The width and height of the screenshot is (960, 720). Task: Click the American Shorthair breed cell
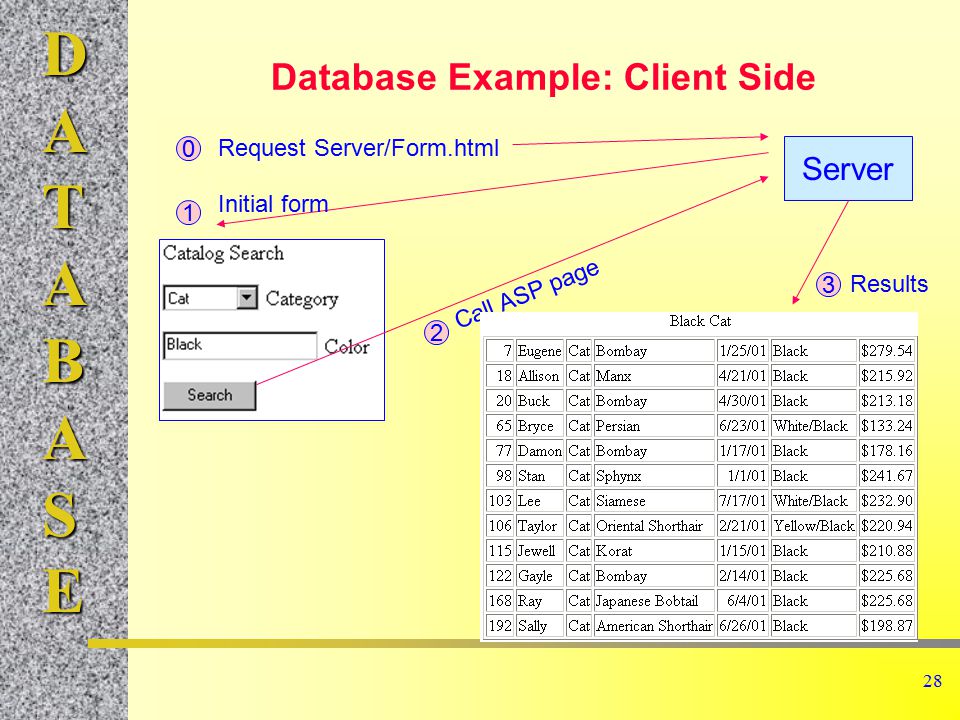click(x=654, y=626)
